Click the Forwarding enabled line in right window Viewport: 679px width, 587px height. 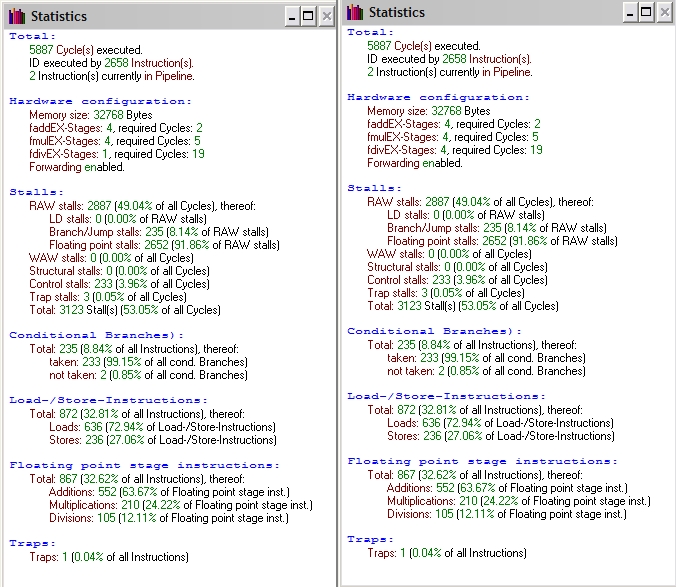click(x=414, y=163)
